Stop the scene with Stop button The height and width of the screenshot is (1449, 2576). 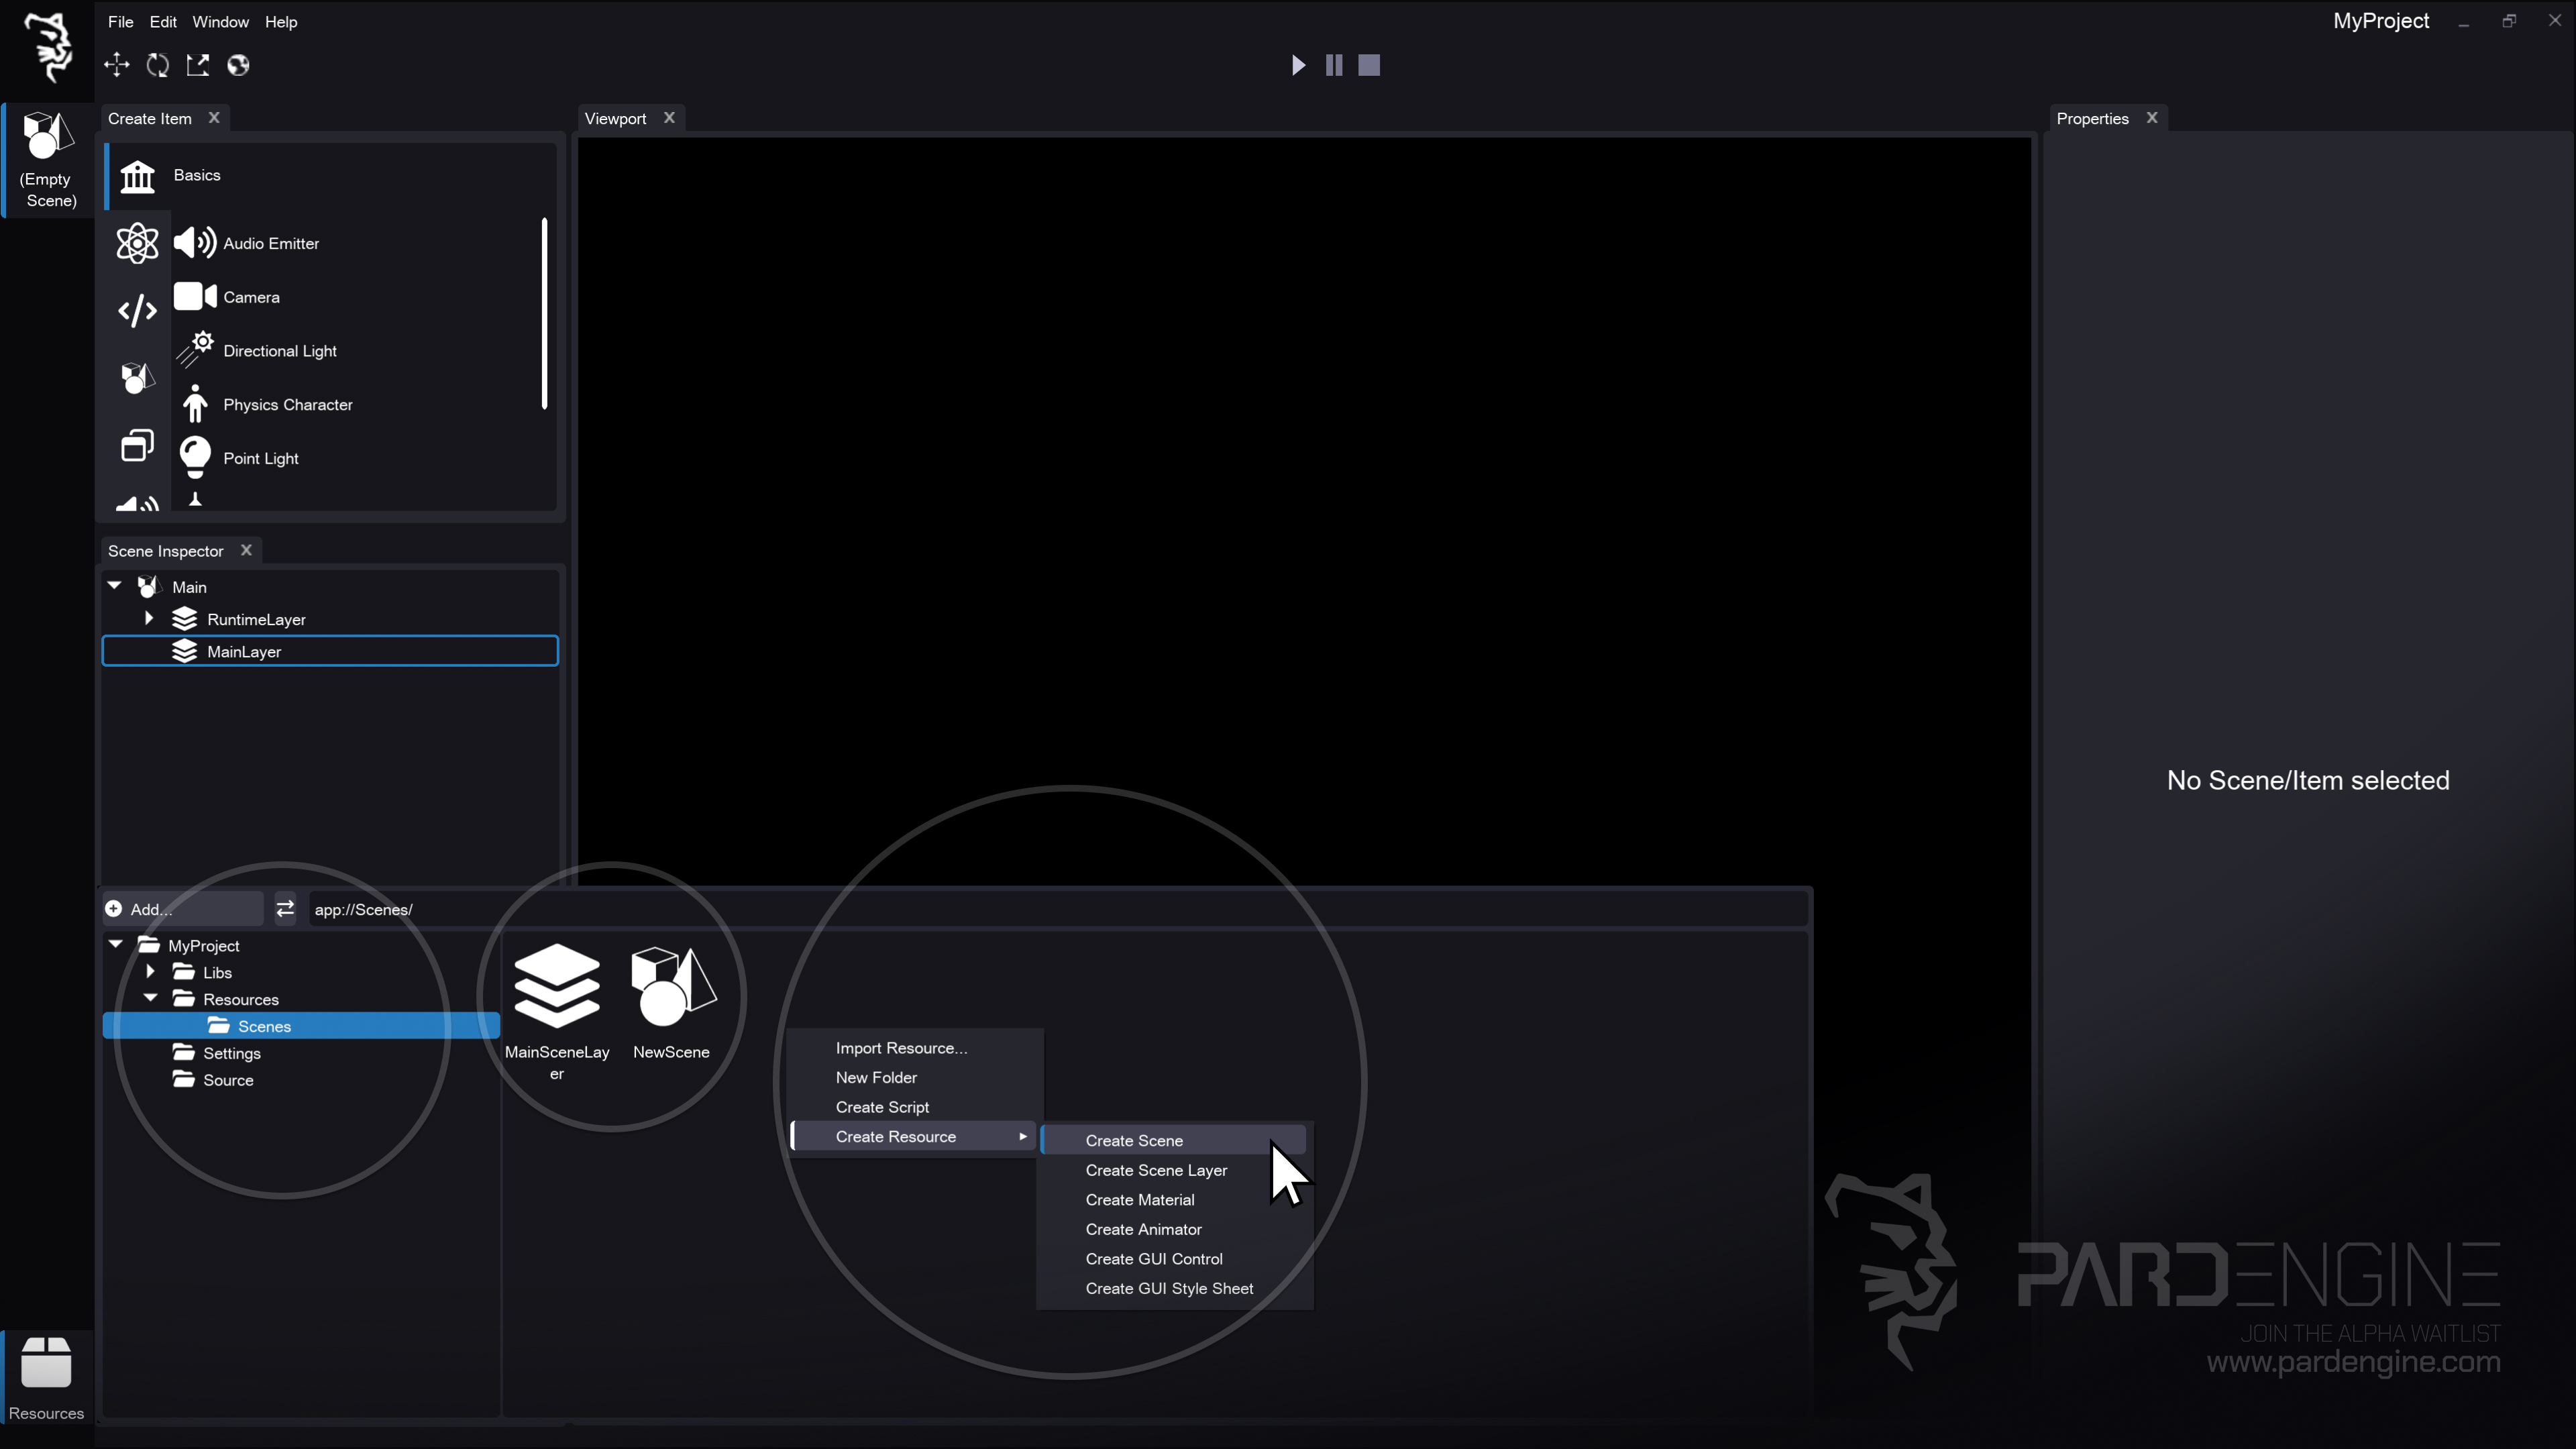click(x=1369, y=65)
